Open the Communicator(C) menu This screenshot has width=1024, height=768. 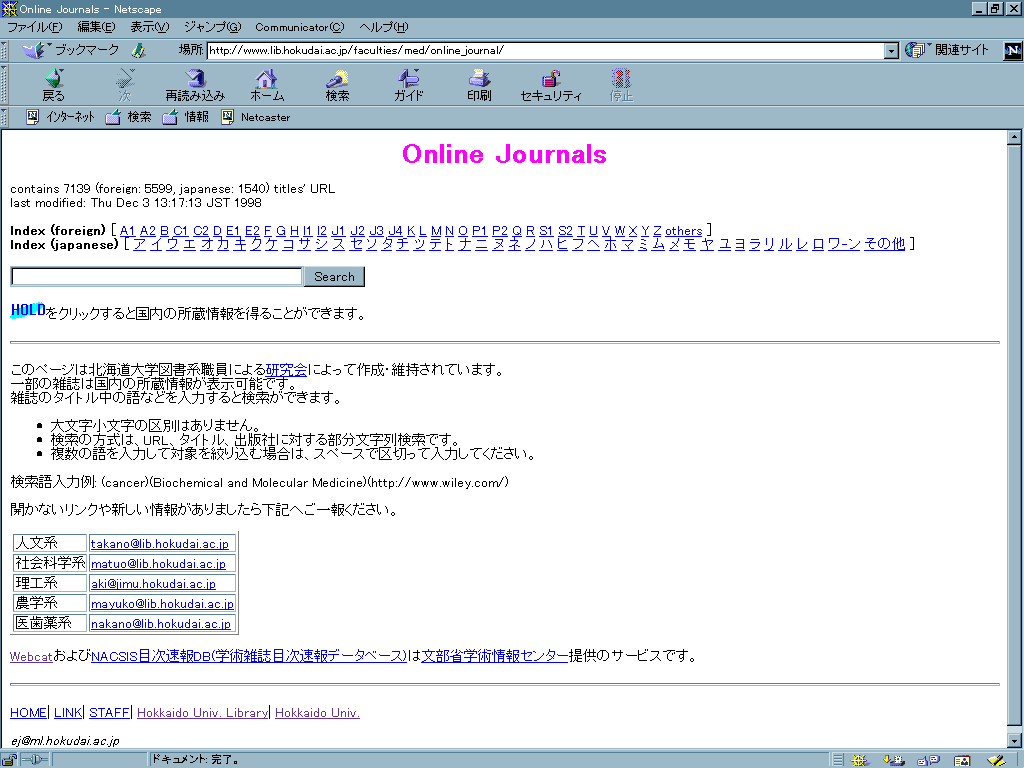pyautogui.click(x=299, y=27)
